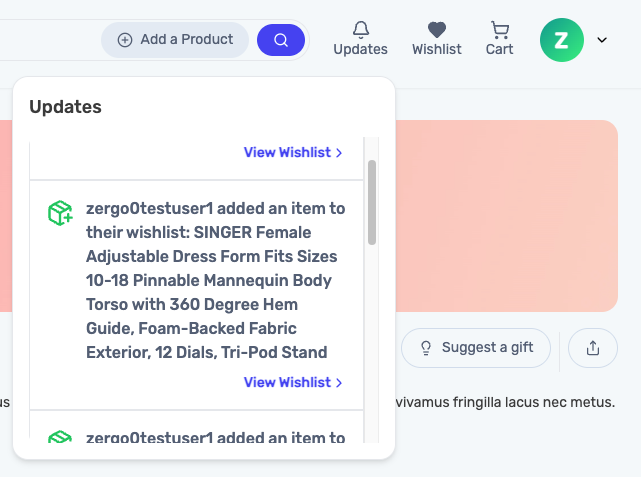Select the Wishlist label in header
Viewport: 641px width, 477px height.
tap(437, 49)
